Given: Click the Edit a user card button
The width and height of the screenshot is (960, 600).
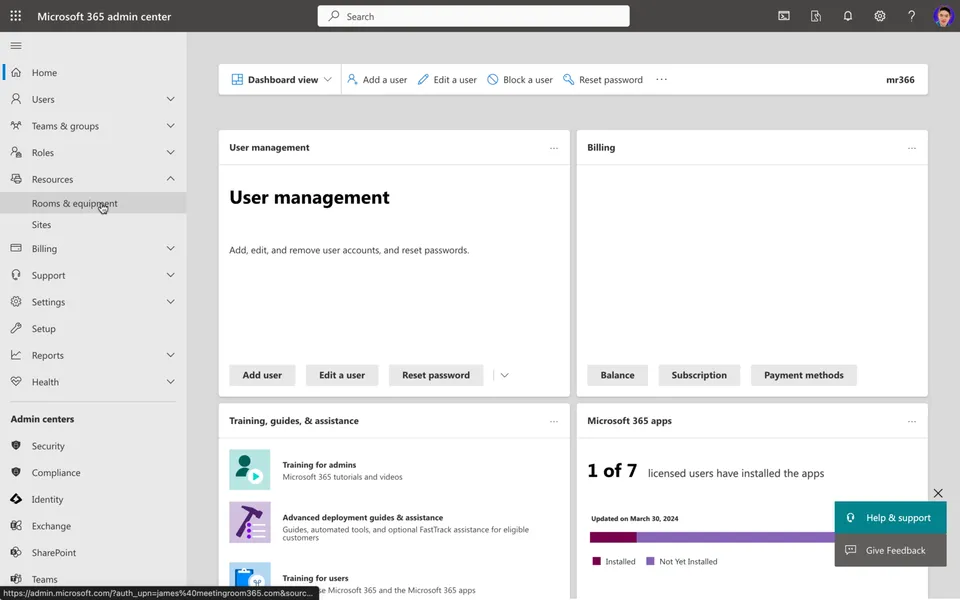Looking at the screenshot, I should 342,375.
